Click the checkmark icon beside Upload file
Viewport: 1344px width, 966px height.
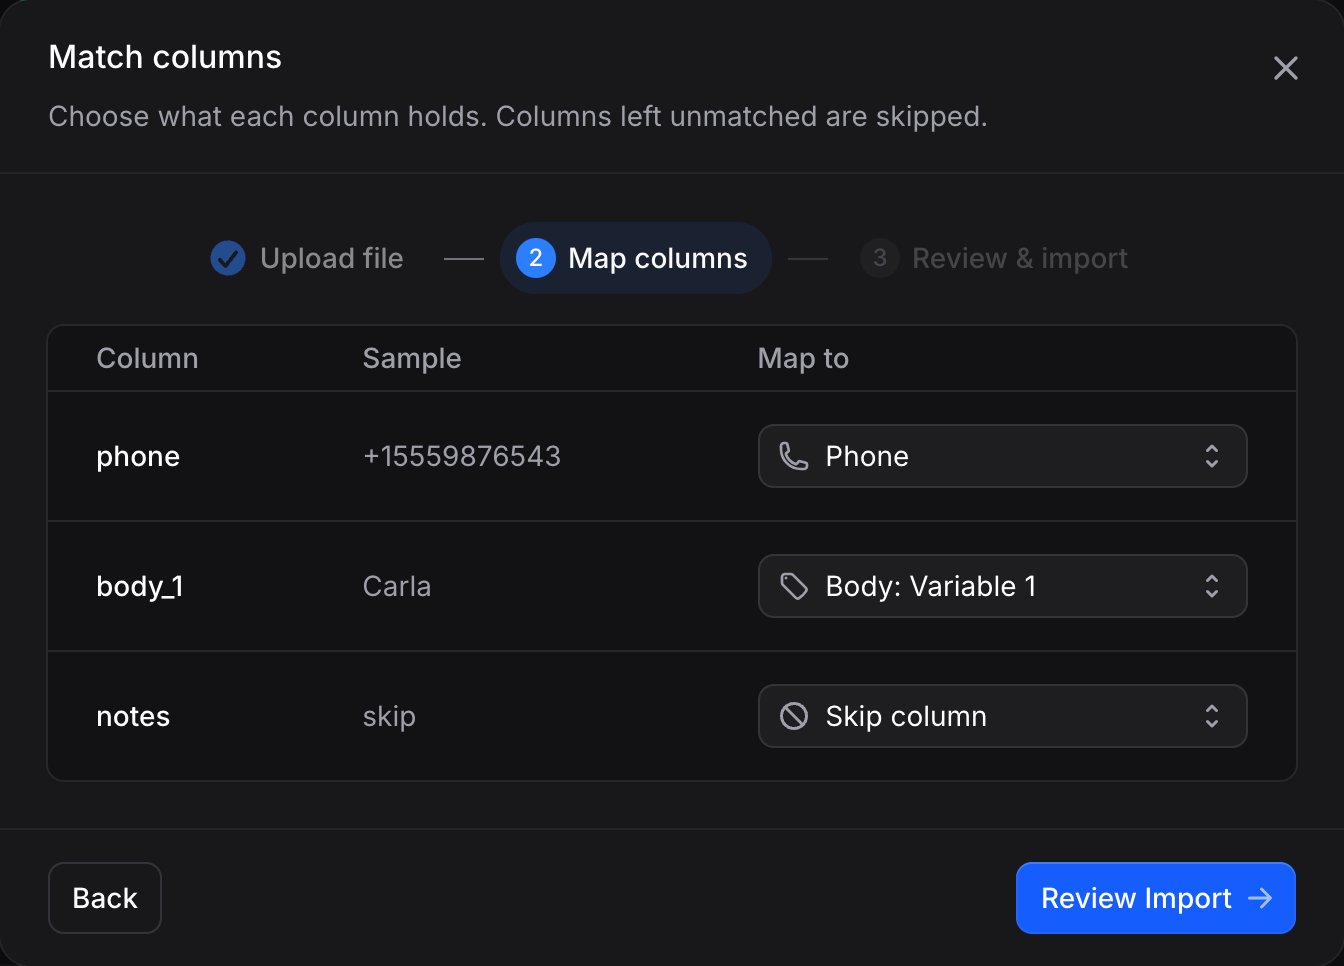click(x=228, y=258)
